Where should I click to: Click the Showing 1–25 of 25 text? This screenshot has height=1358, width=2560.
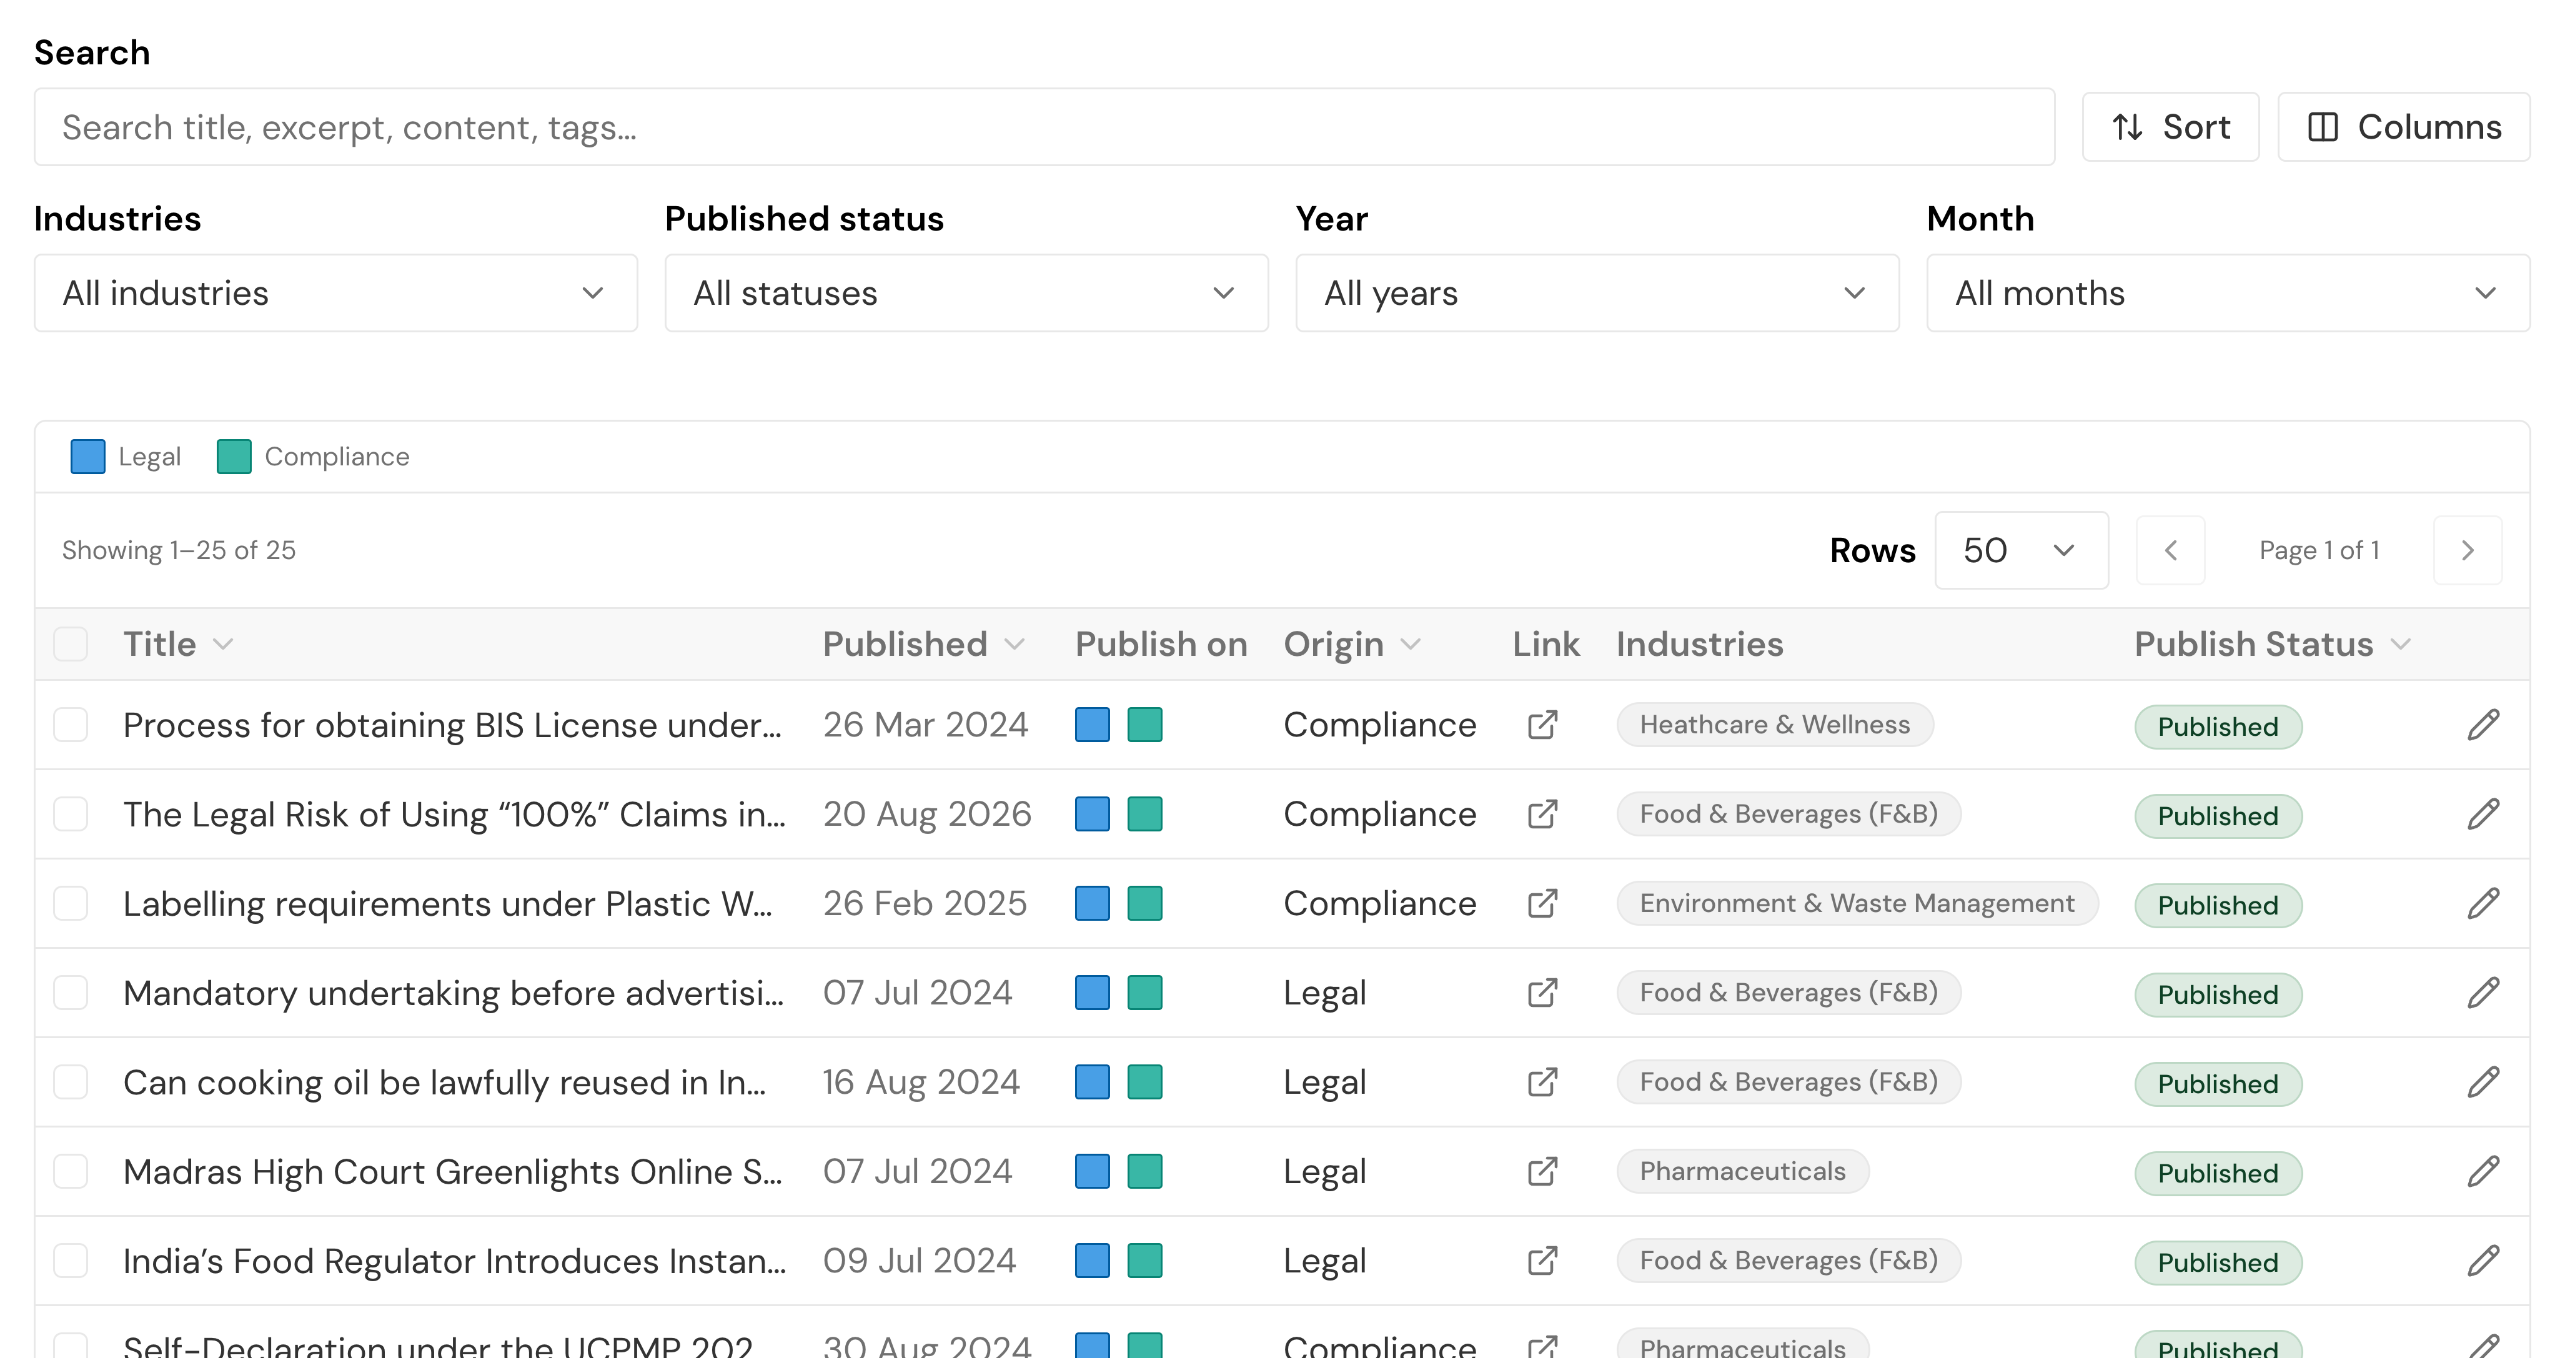179,550
